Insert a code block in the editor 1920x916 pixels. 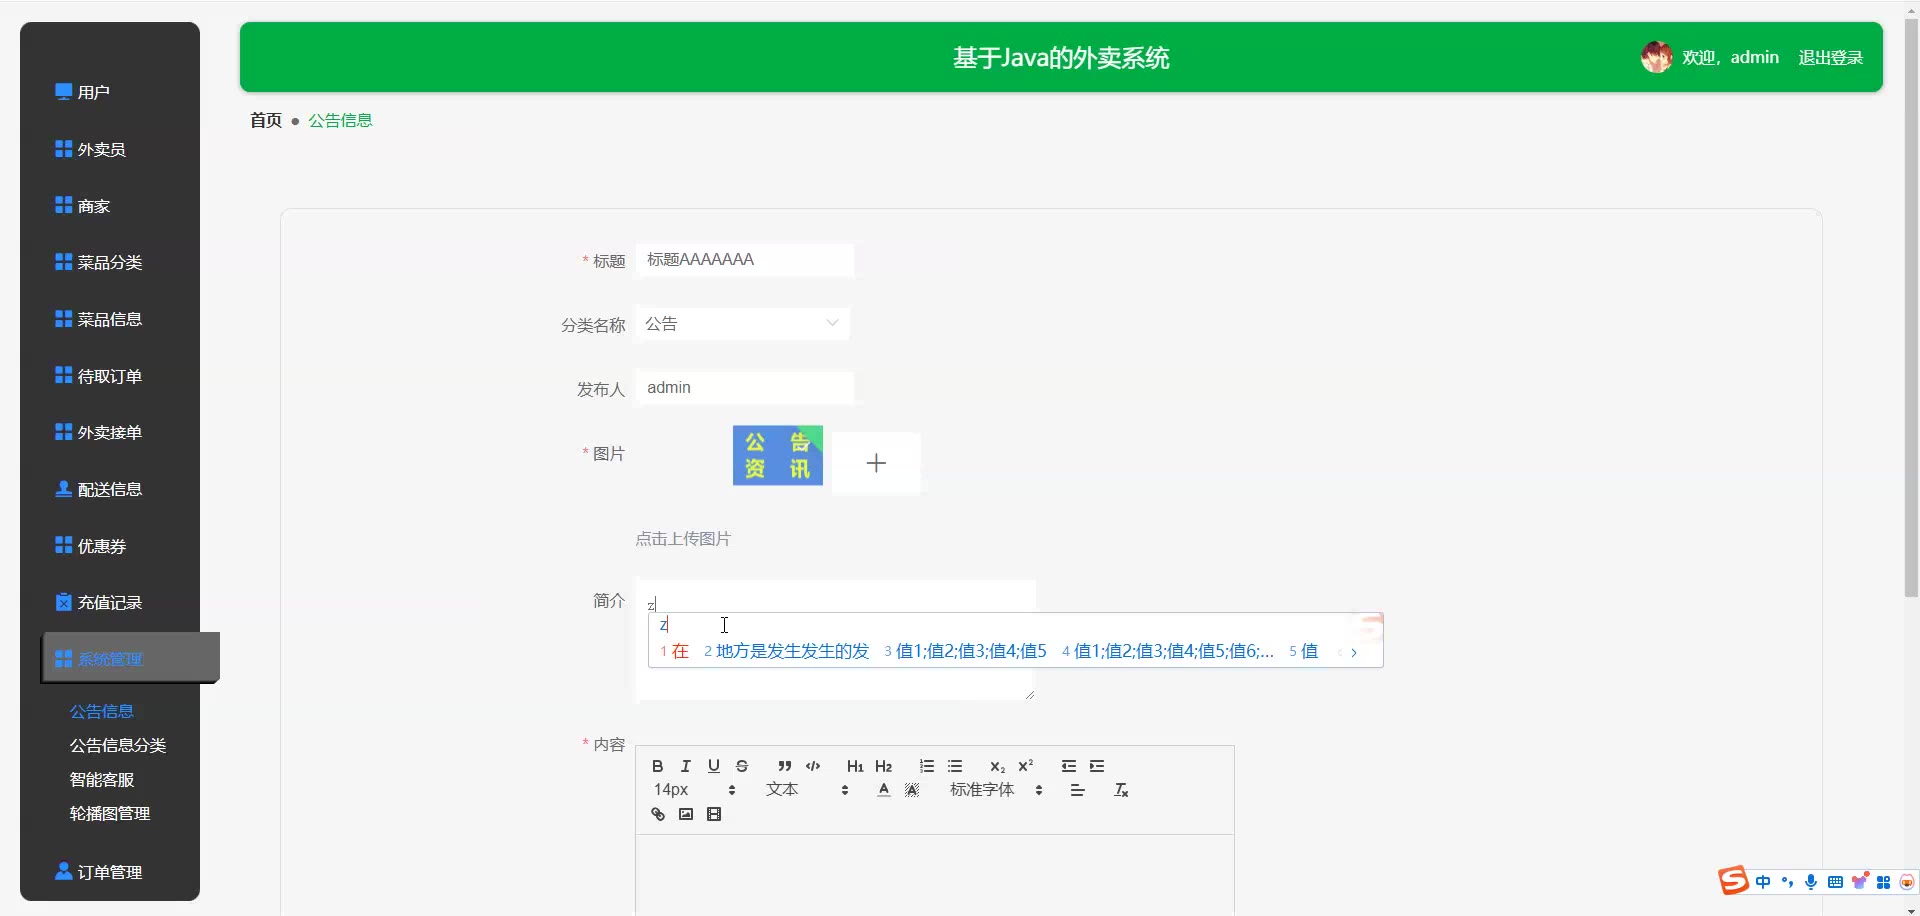(813, 766)
